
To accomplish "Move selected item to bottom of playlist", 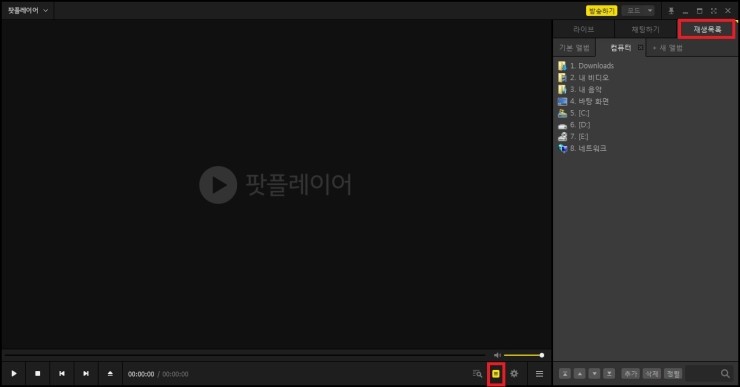I will [x=609, y=374].
